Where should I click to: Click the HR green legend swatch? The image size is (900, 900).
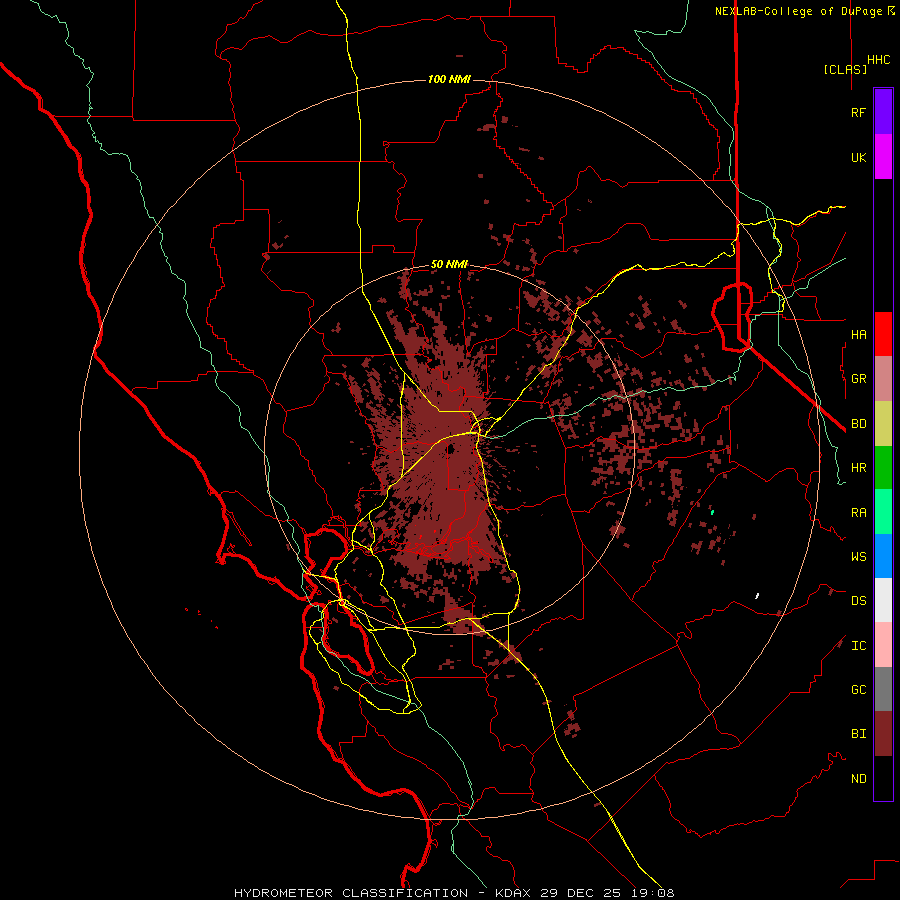[x=883, y=468]
